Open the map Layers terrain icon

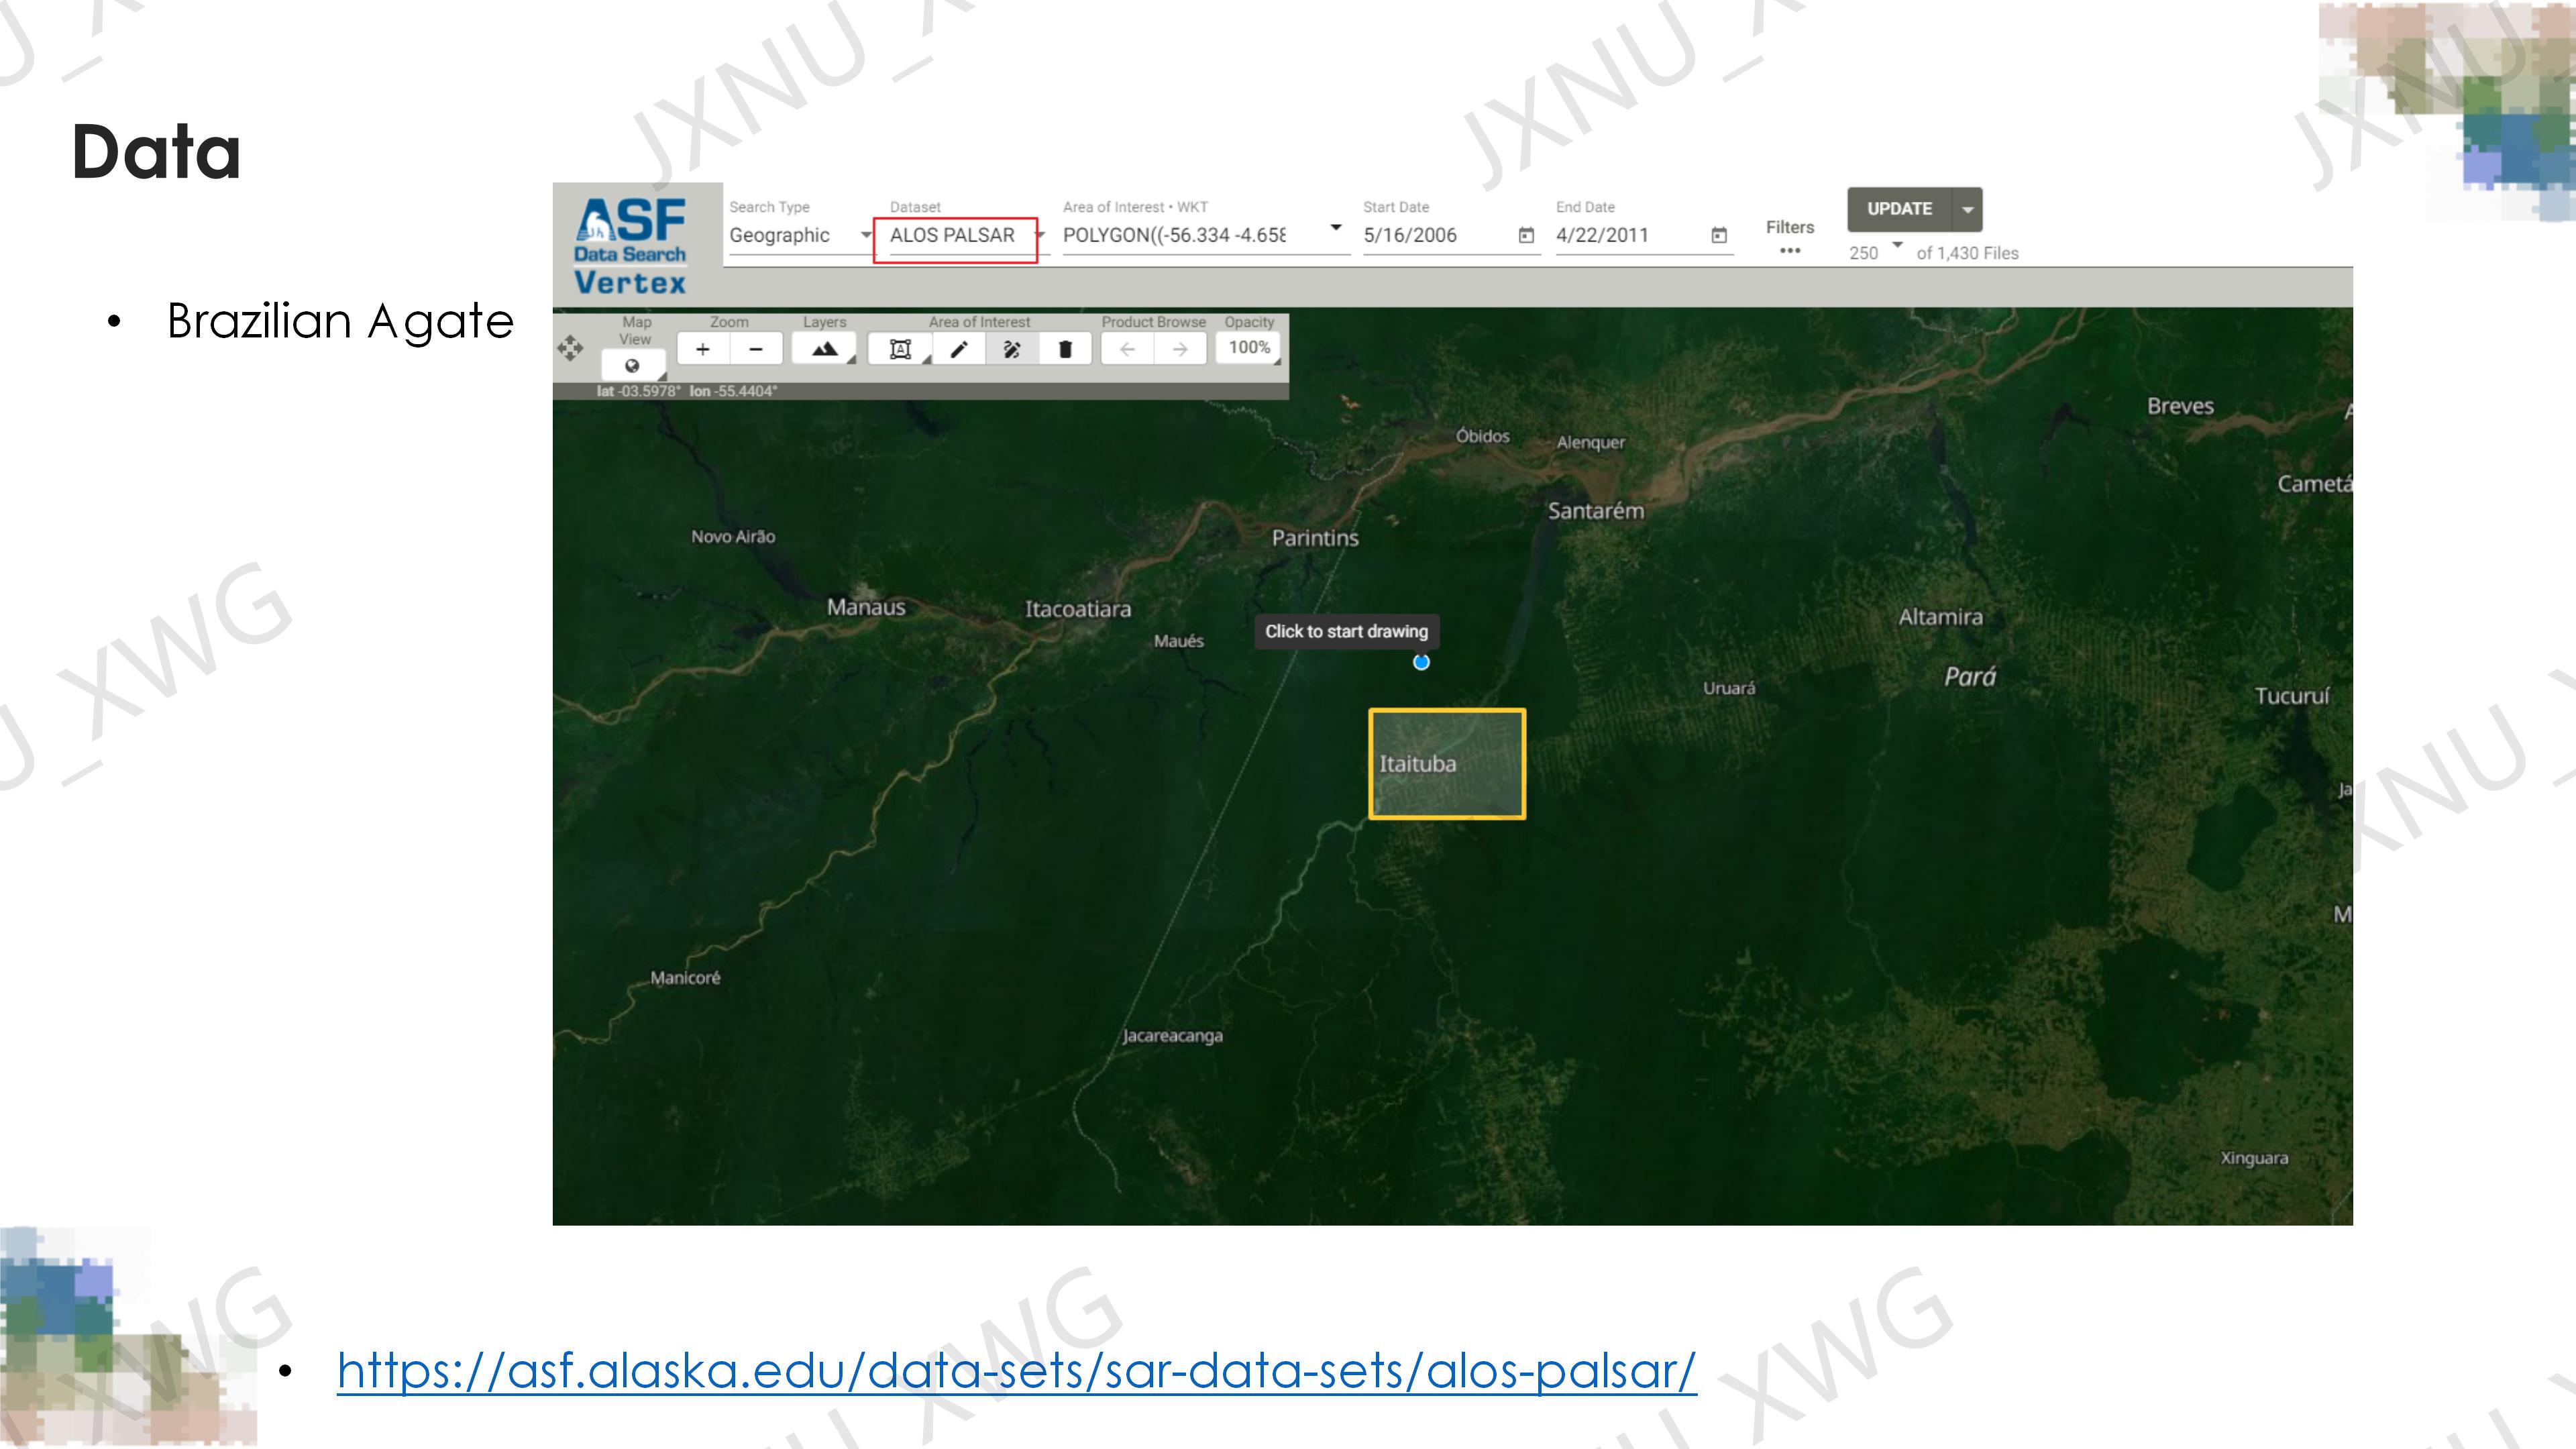[x=824, y=349]
